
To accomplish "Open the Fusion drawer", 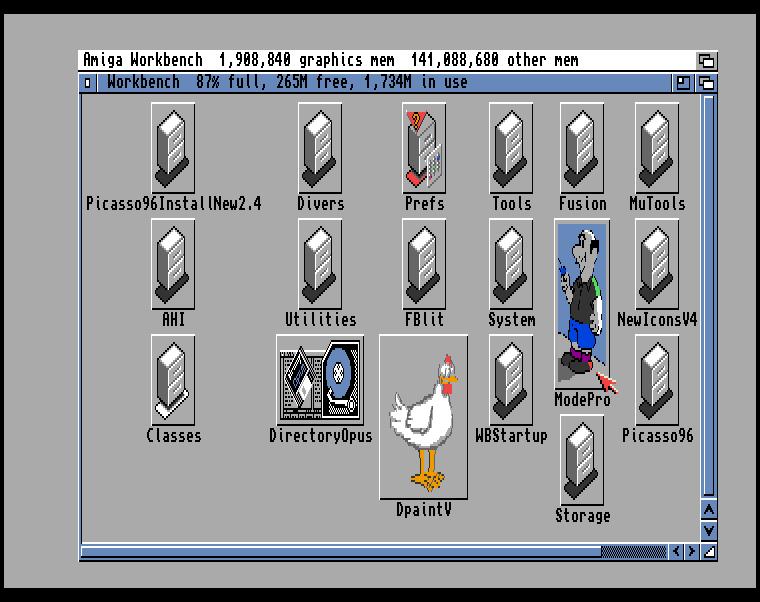I will (582, 148).
